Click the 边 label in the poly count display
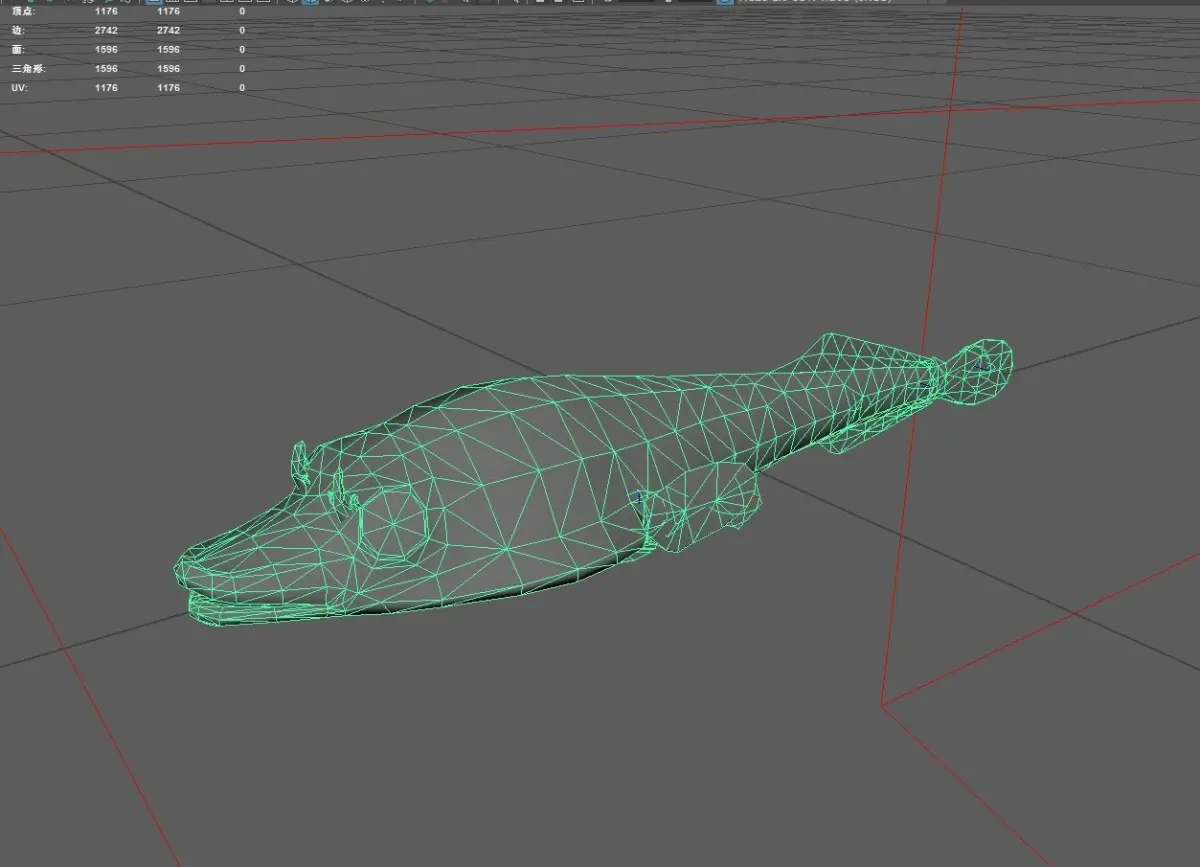This screenshot has height=867, width=1200. point(16,31)
